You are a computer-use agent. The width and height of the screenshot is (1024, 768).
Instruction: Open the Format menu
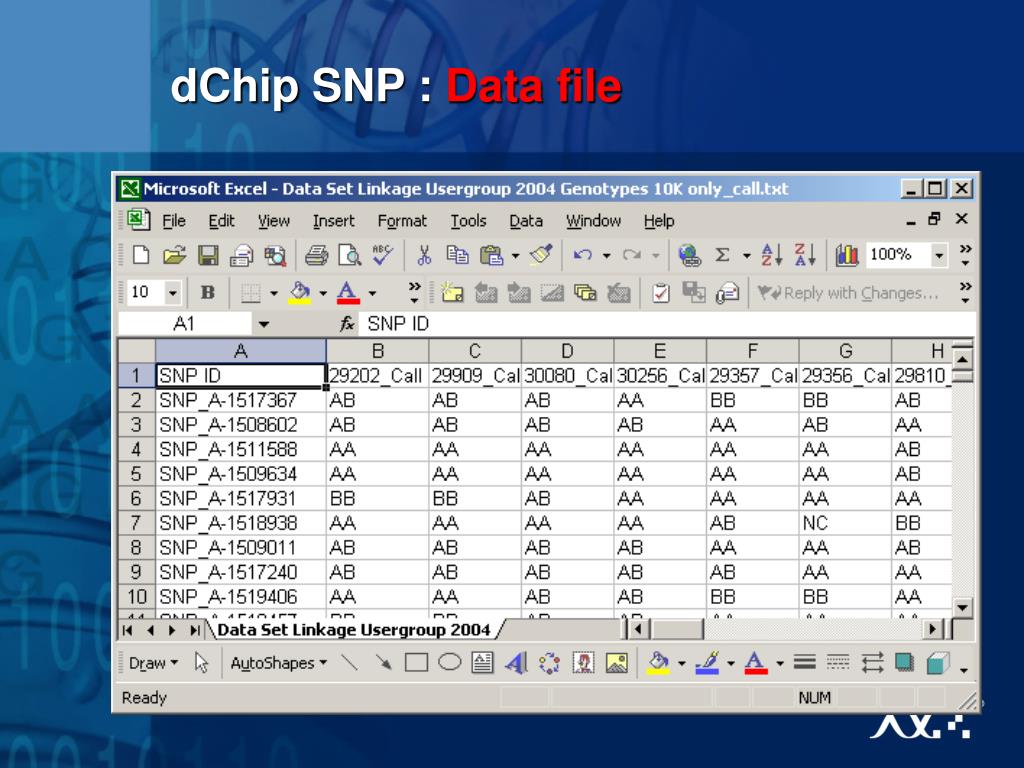click(402, 221)
